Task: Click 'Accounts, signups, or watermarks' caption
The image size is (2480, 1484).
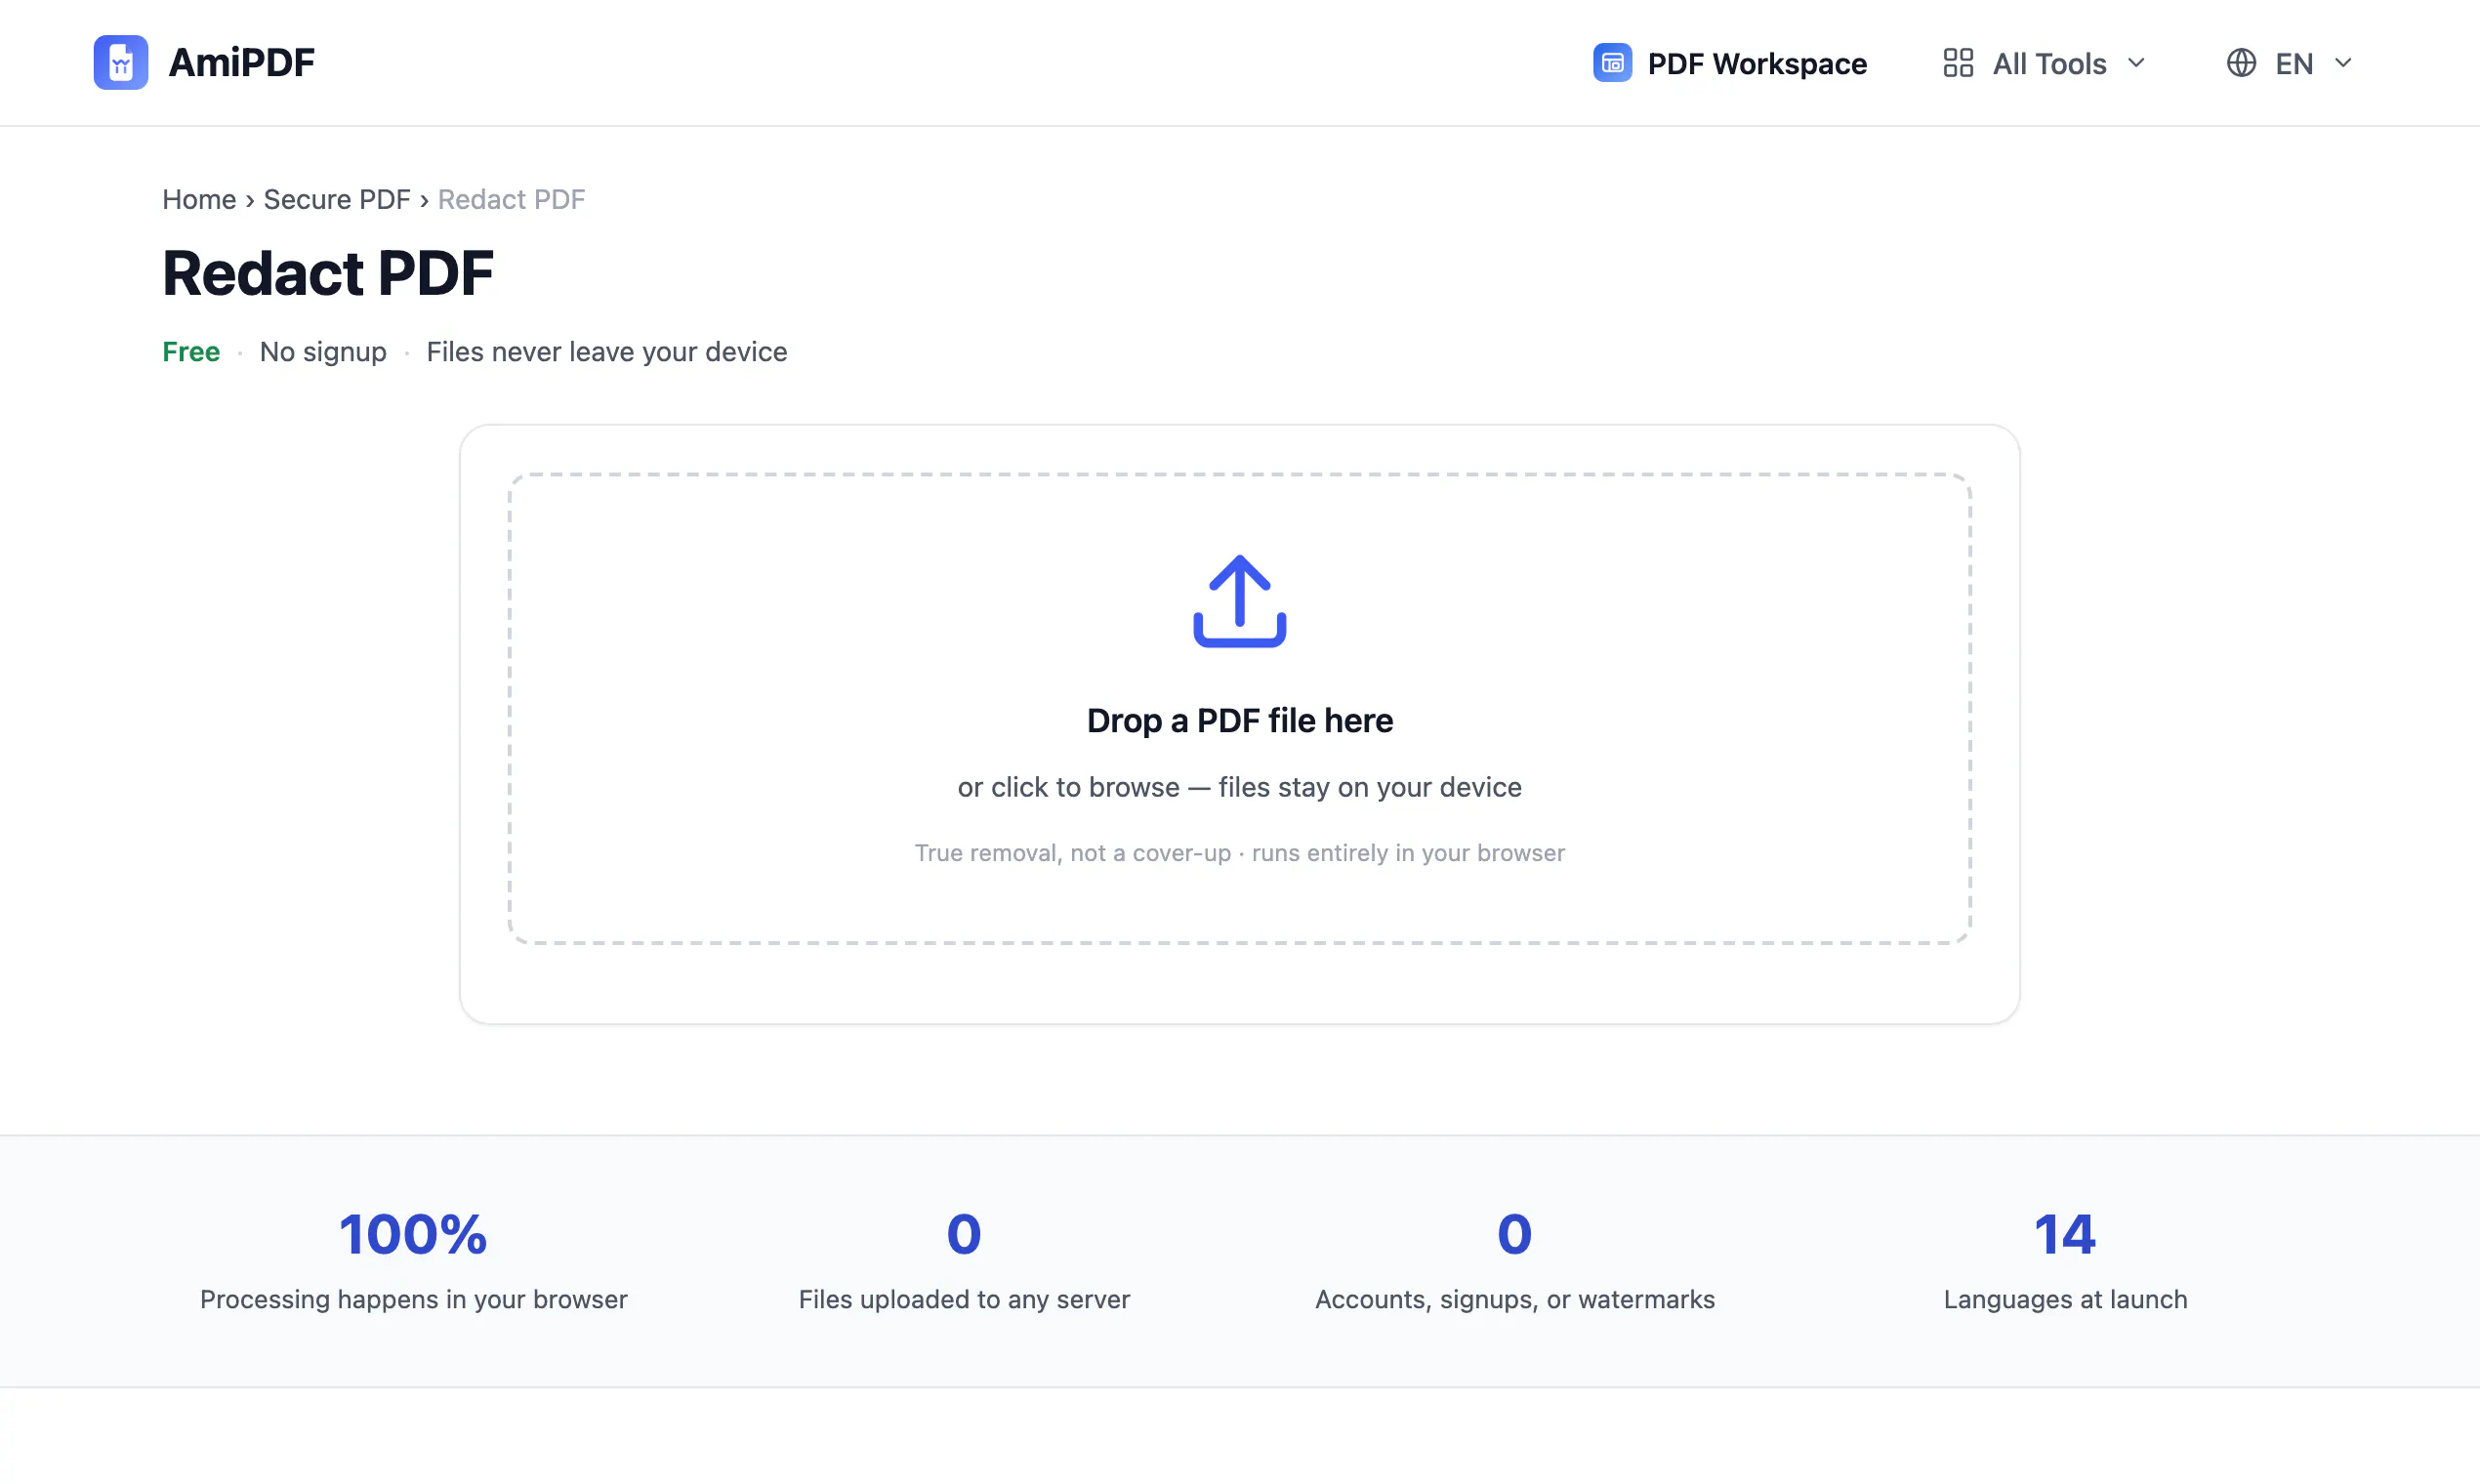Action: (1515, 1299)
